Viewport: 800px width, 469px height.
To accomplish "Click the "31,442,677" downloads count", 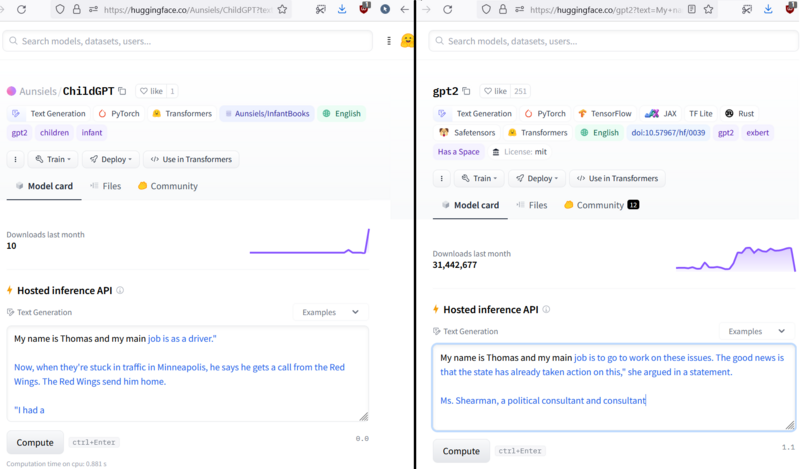I will point(455,265).
